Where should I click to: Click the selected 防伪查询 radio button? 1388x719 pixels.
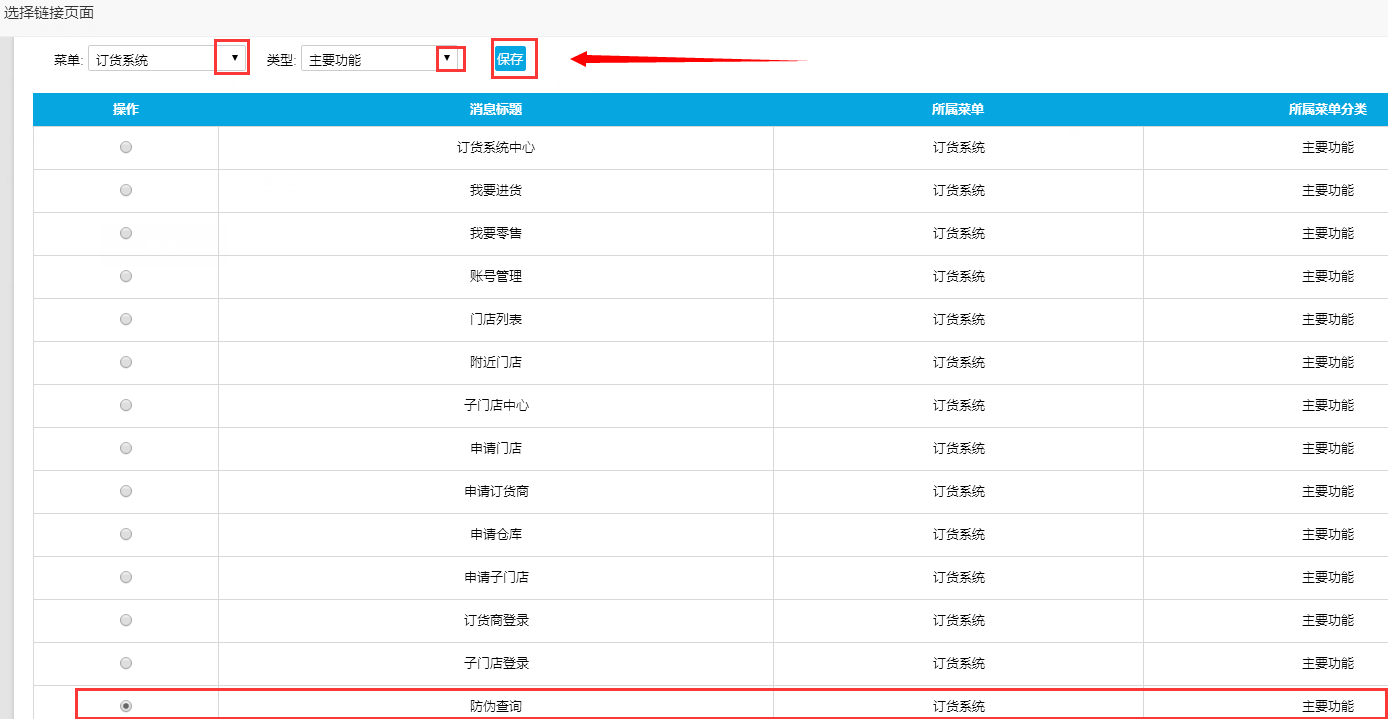pos(126,706)
